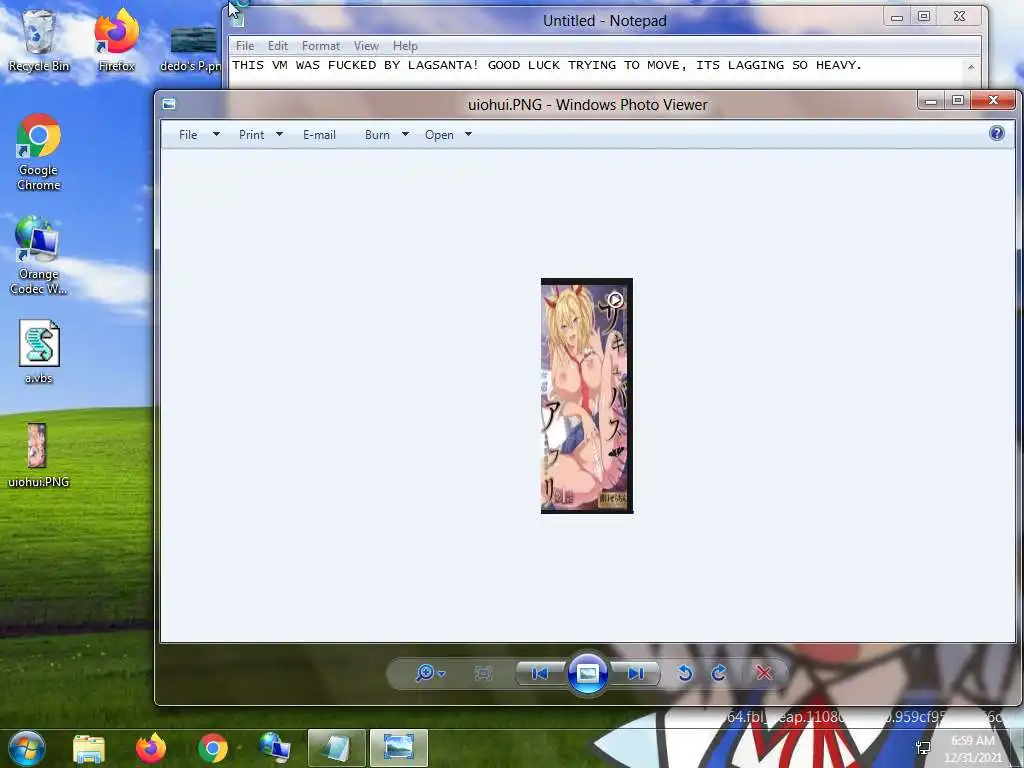The height and width of the screenshot is (768, 1024).
Task: Open the Notepad Edit menu
Action: coord(278,46)
